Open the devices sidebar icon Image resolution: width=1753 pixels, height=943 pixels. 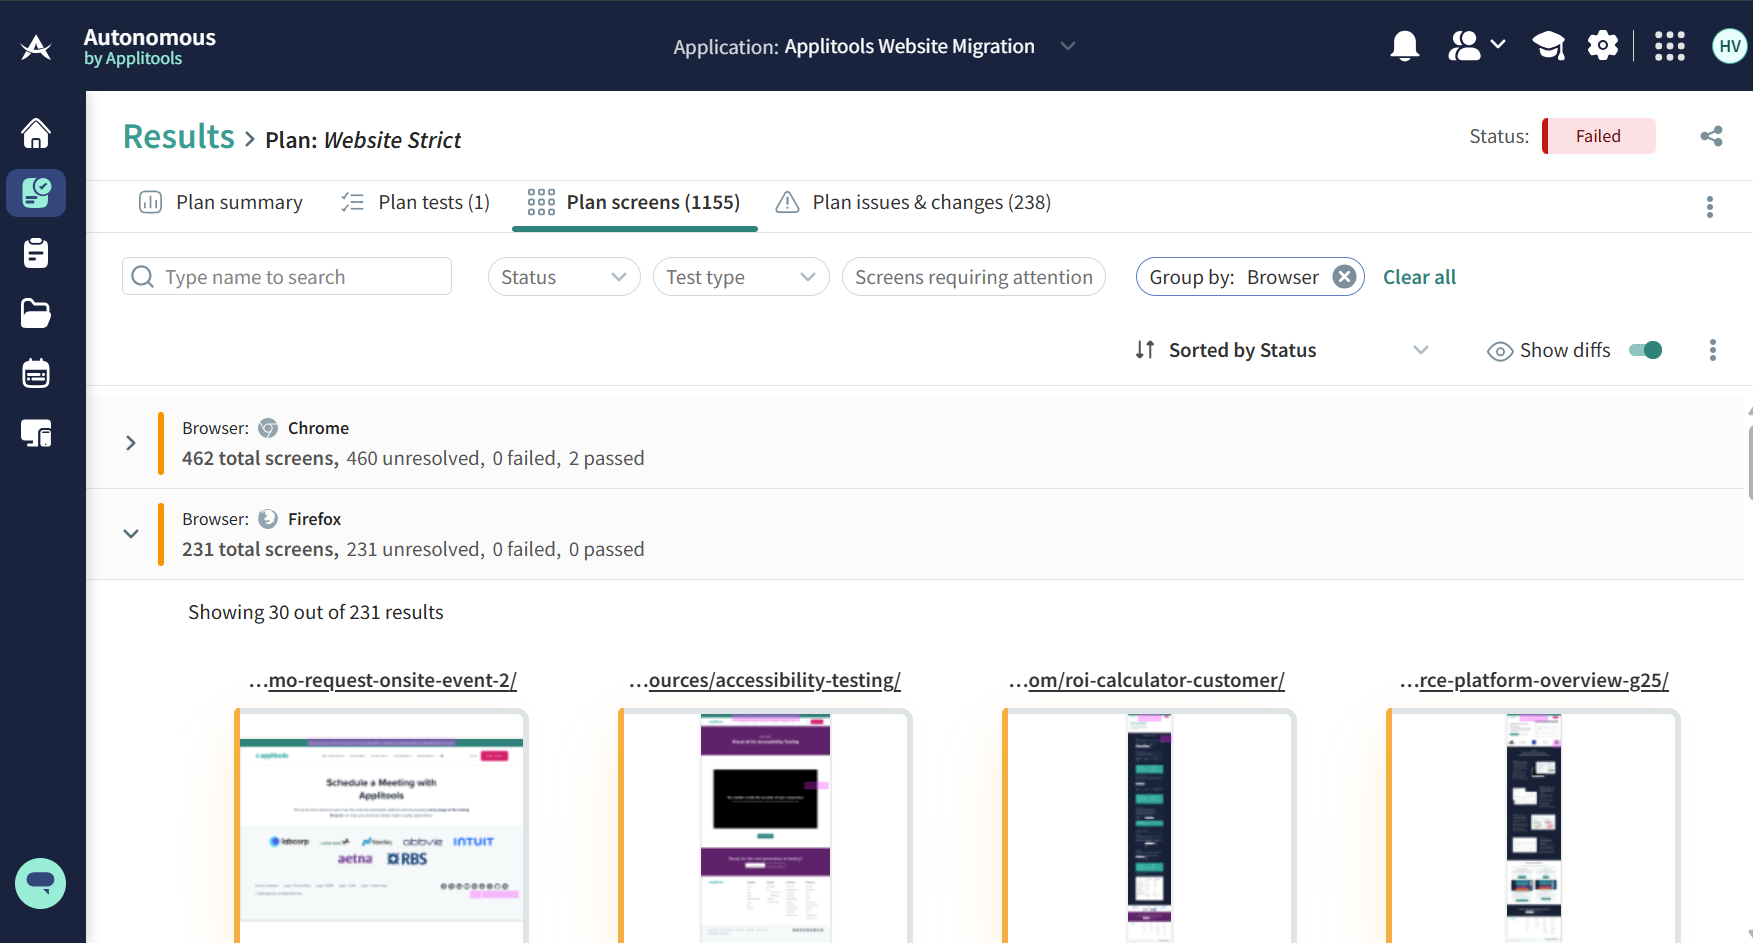[36, 433]
